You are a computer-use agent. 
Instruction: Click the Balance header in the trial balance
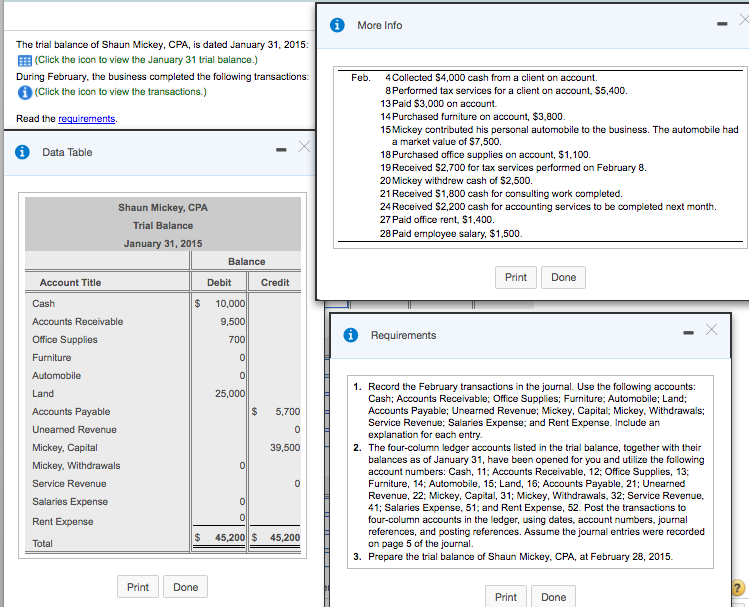246,262
